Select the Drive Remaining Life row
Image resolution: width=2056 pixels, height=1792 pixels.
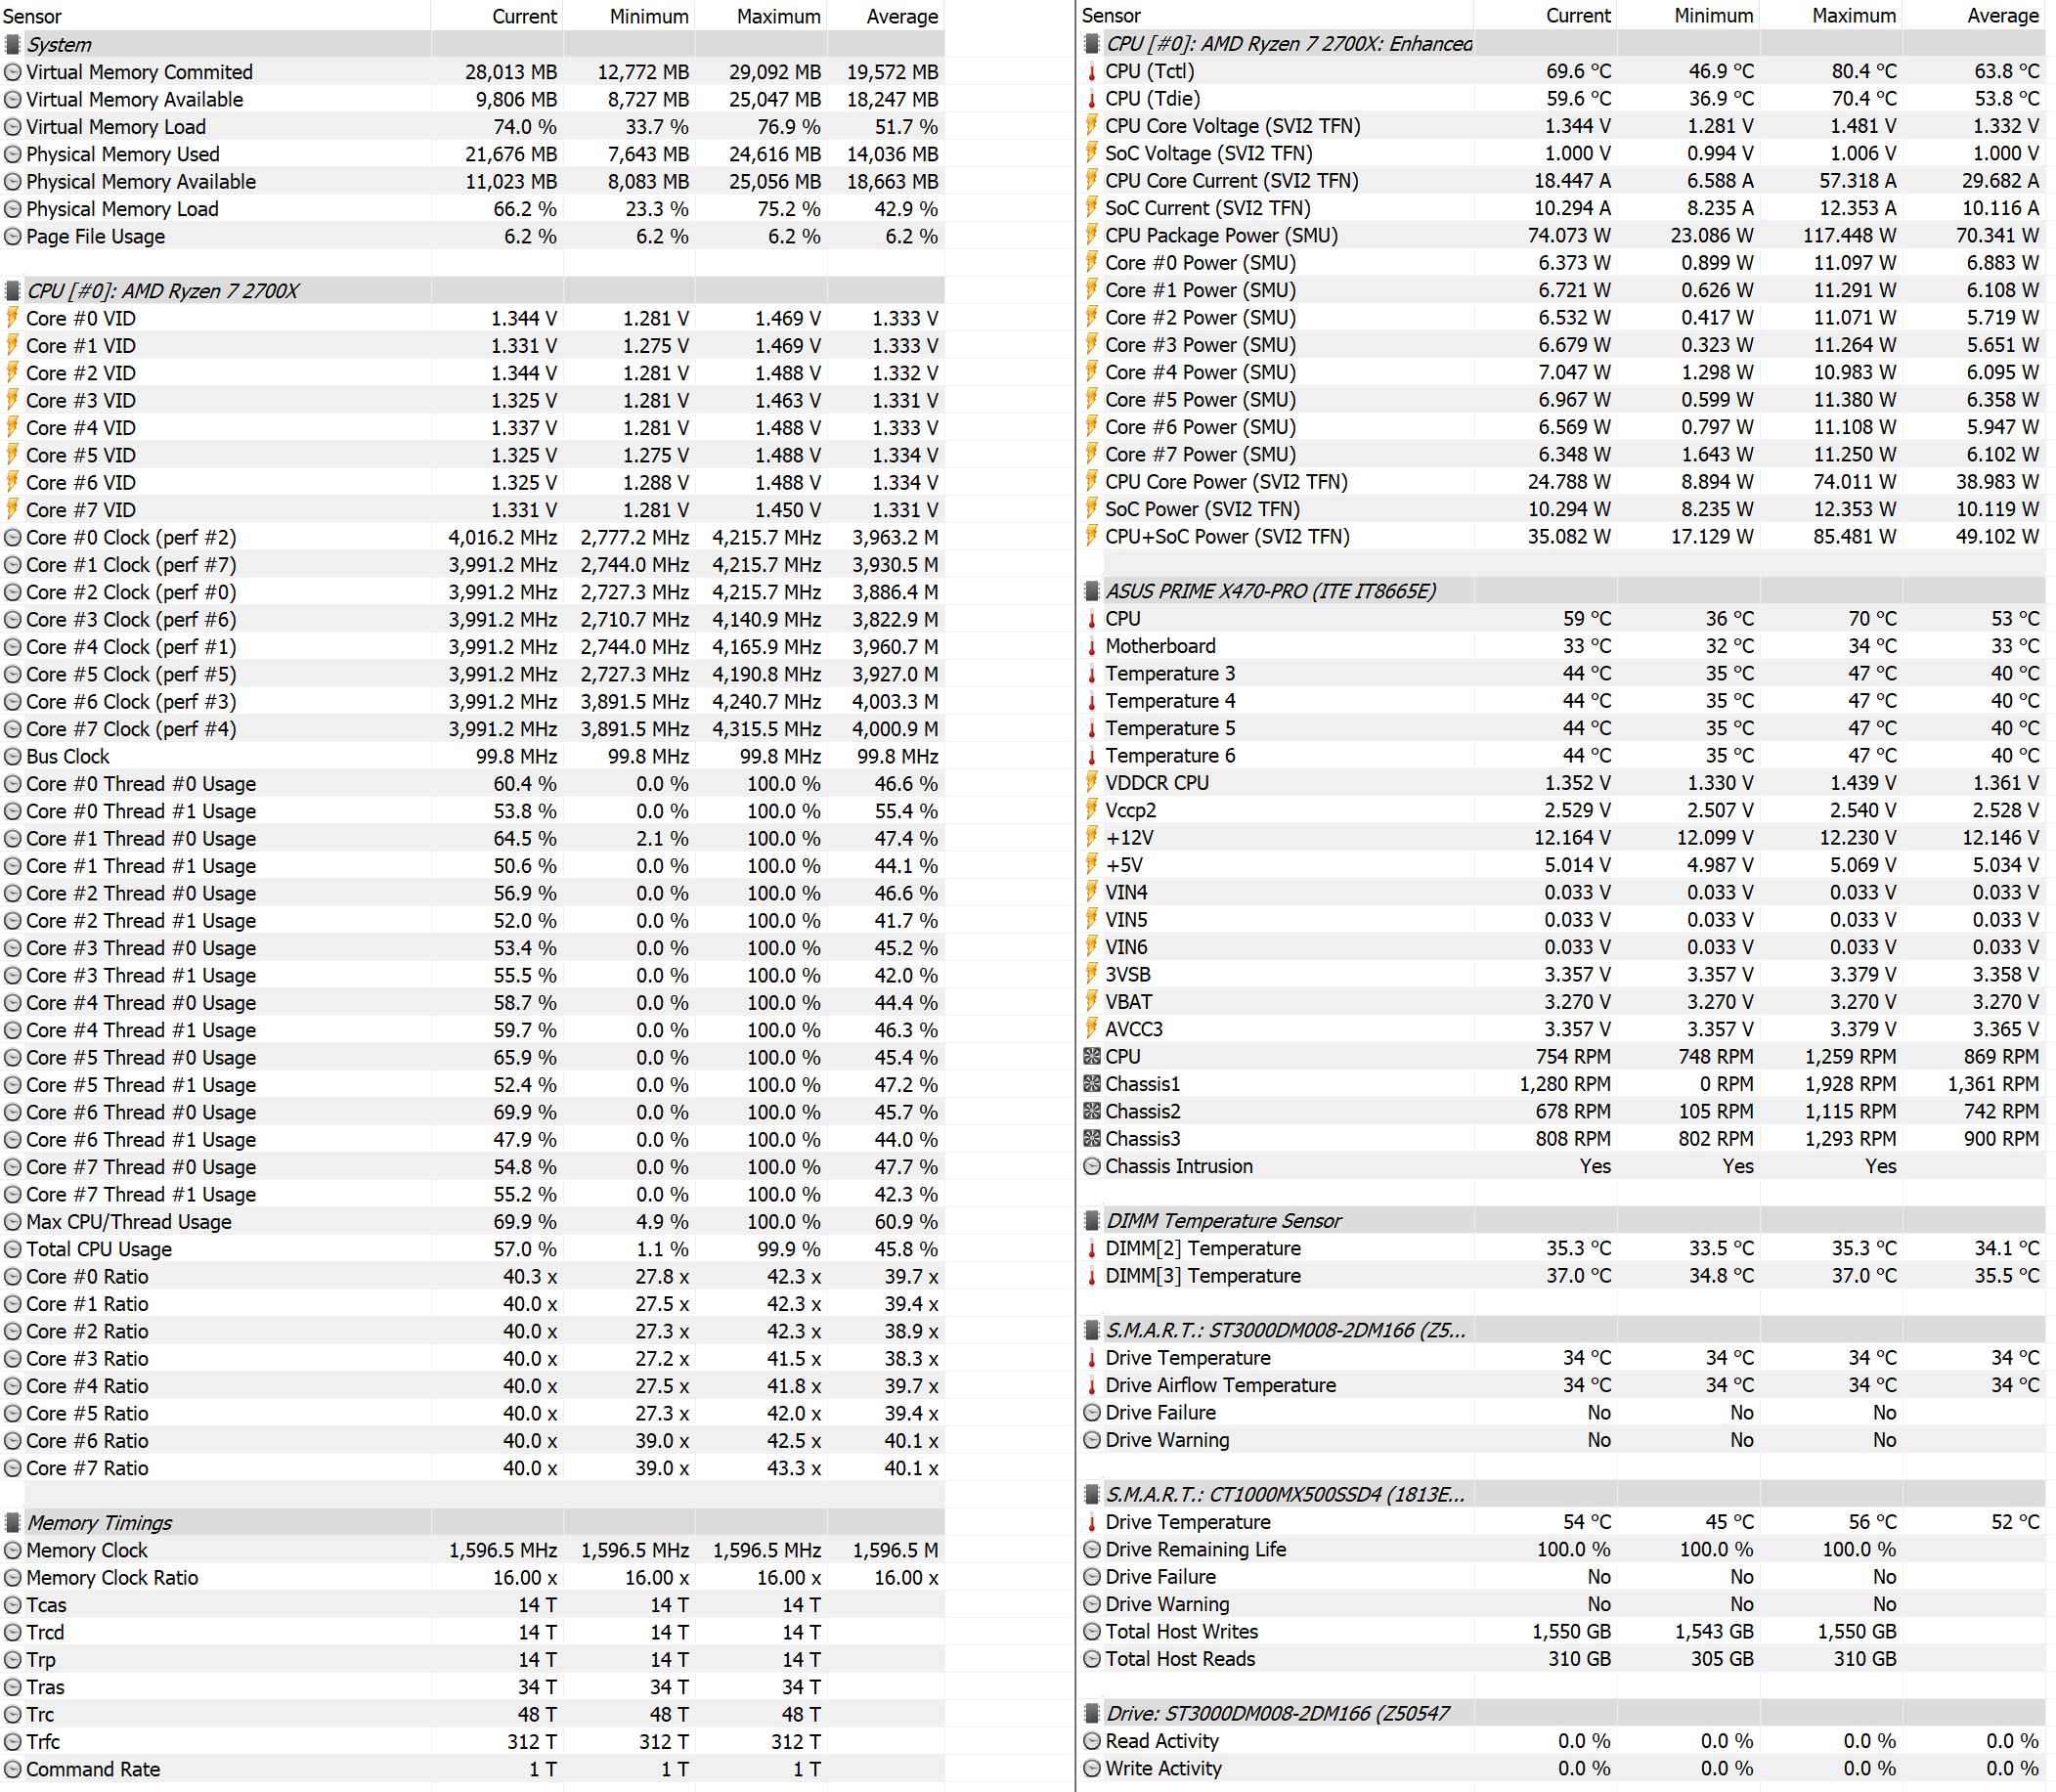(1195, 1550)
